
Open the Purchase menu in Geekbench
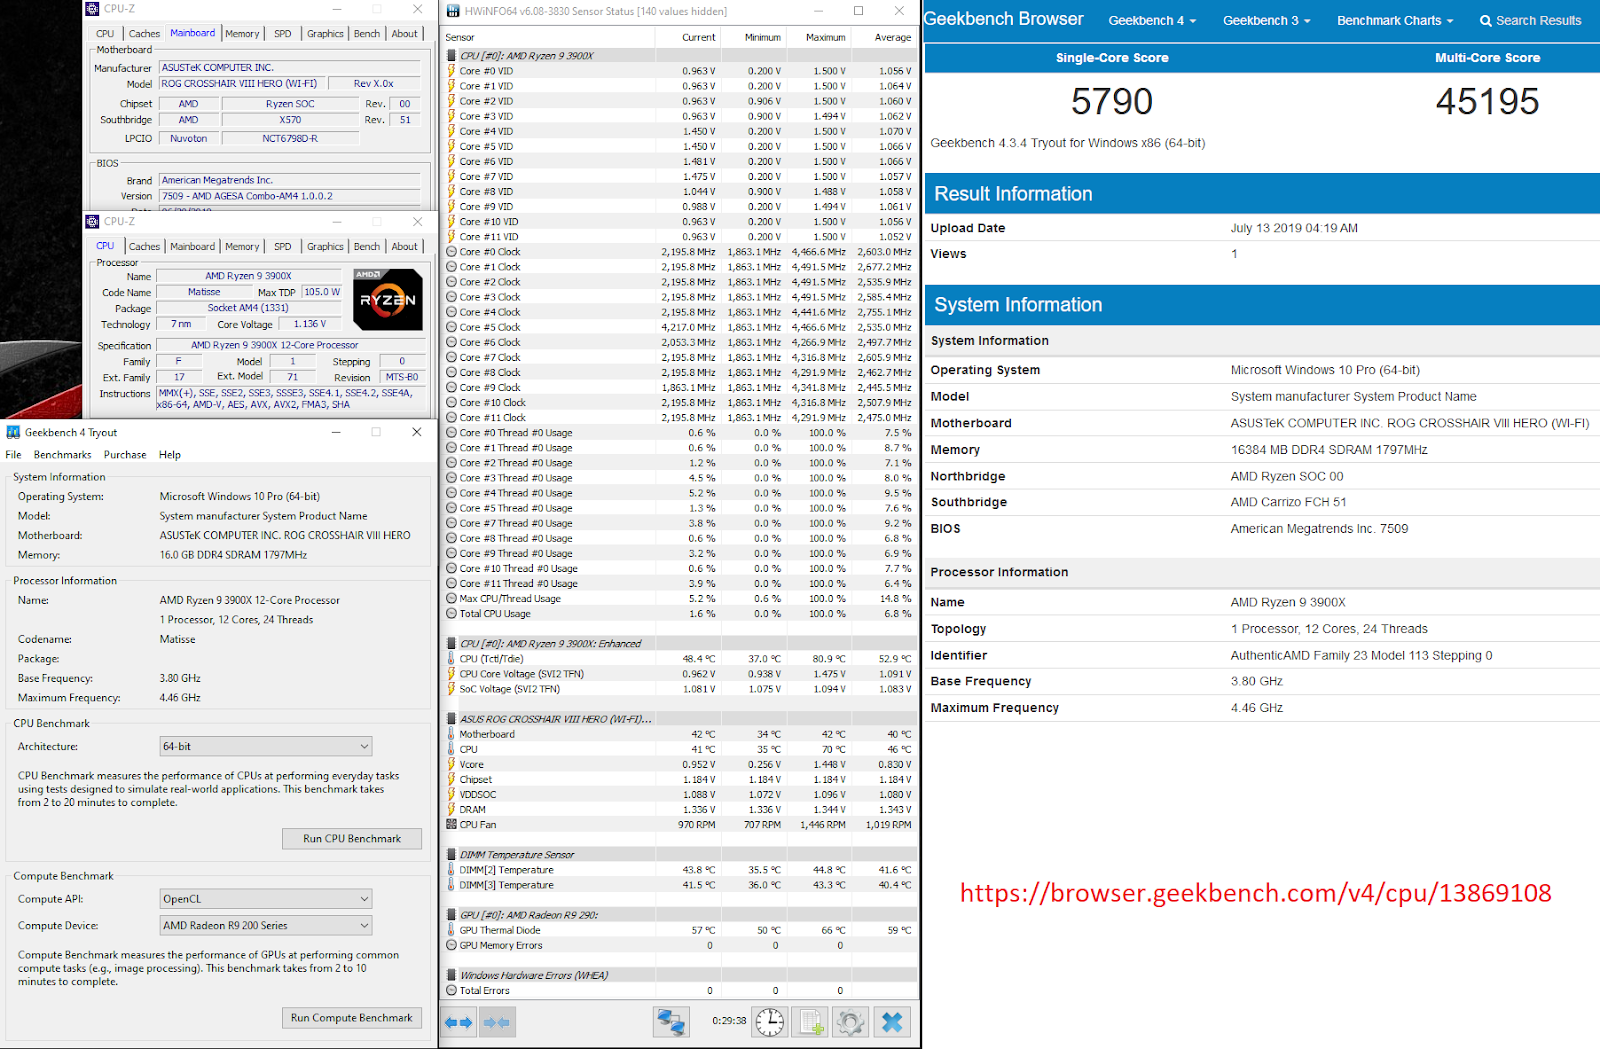(x=125, y=455)
